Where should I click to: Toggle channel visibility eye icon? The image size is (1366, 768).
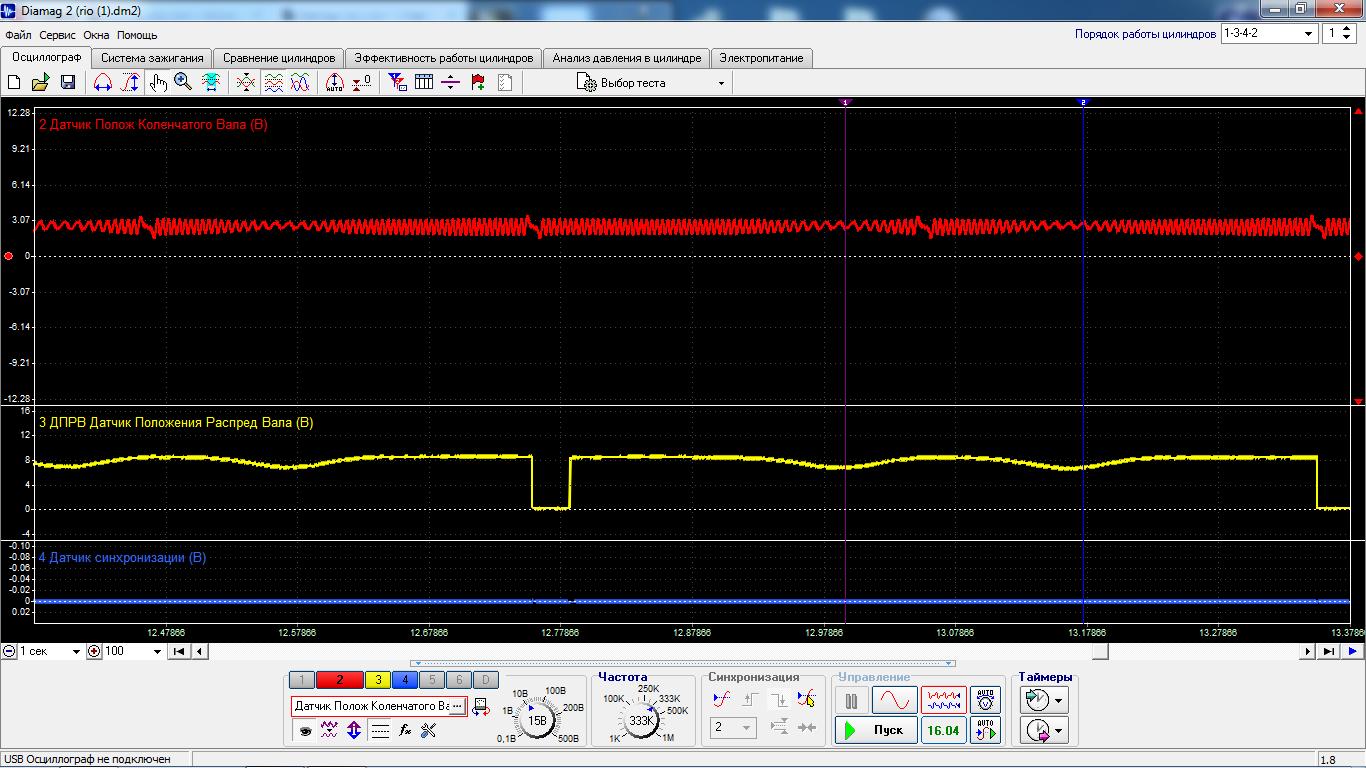point(304,731)
